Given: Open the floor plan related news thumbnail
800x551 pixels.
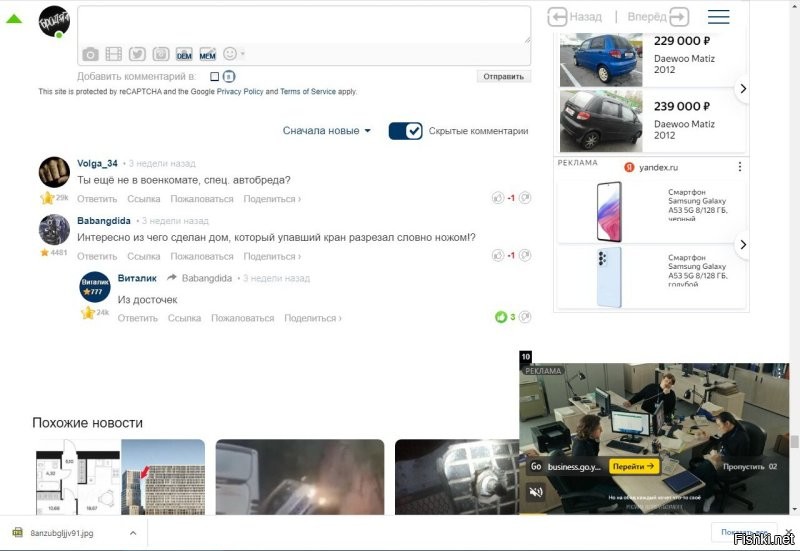Looking at the screenshot, I should pyautogui.click(x=120, y=477).
